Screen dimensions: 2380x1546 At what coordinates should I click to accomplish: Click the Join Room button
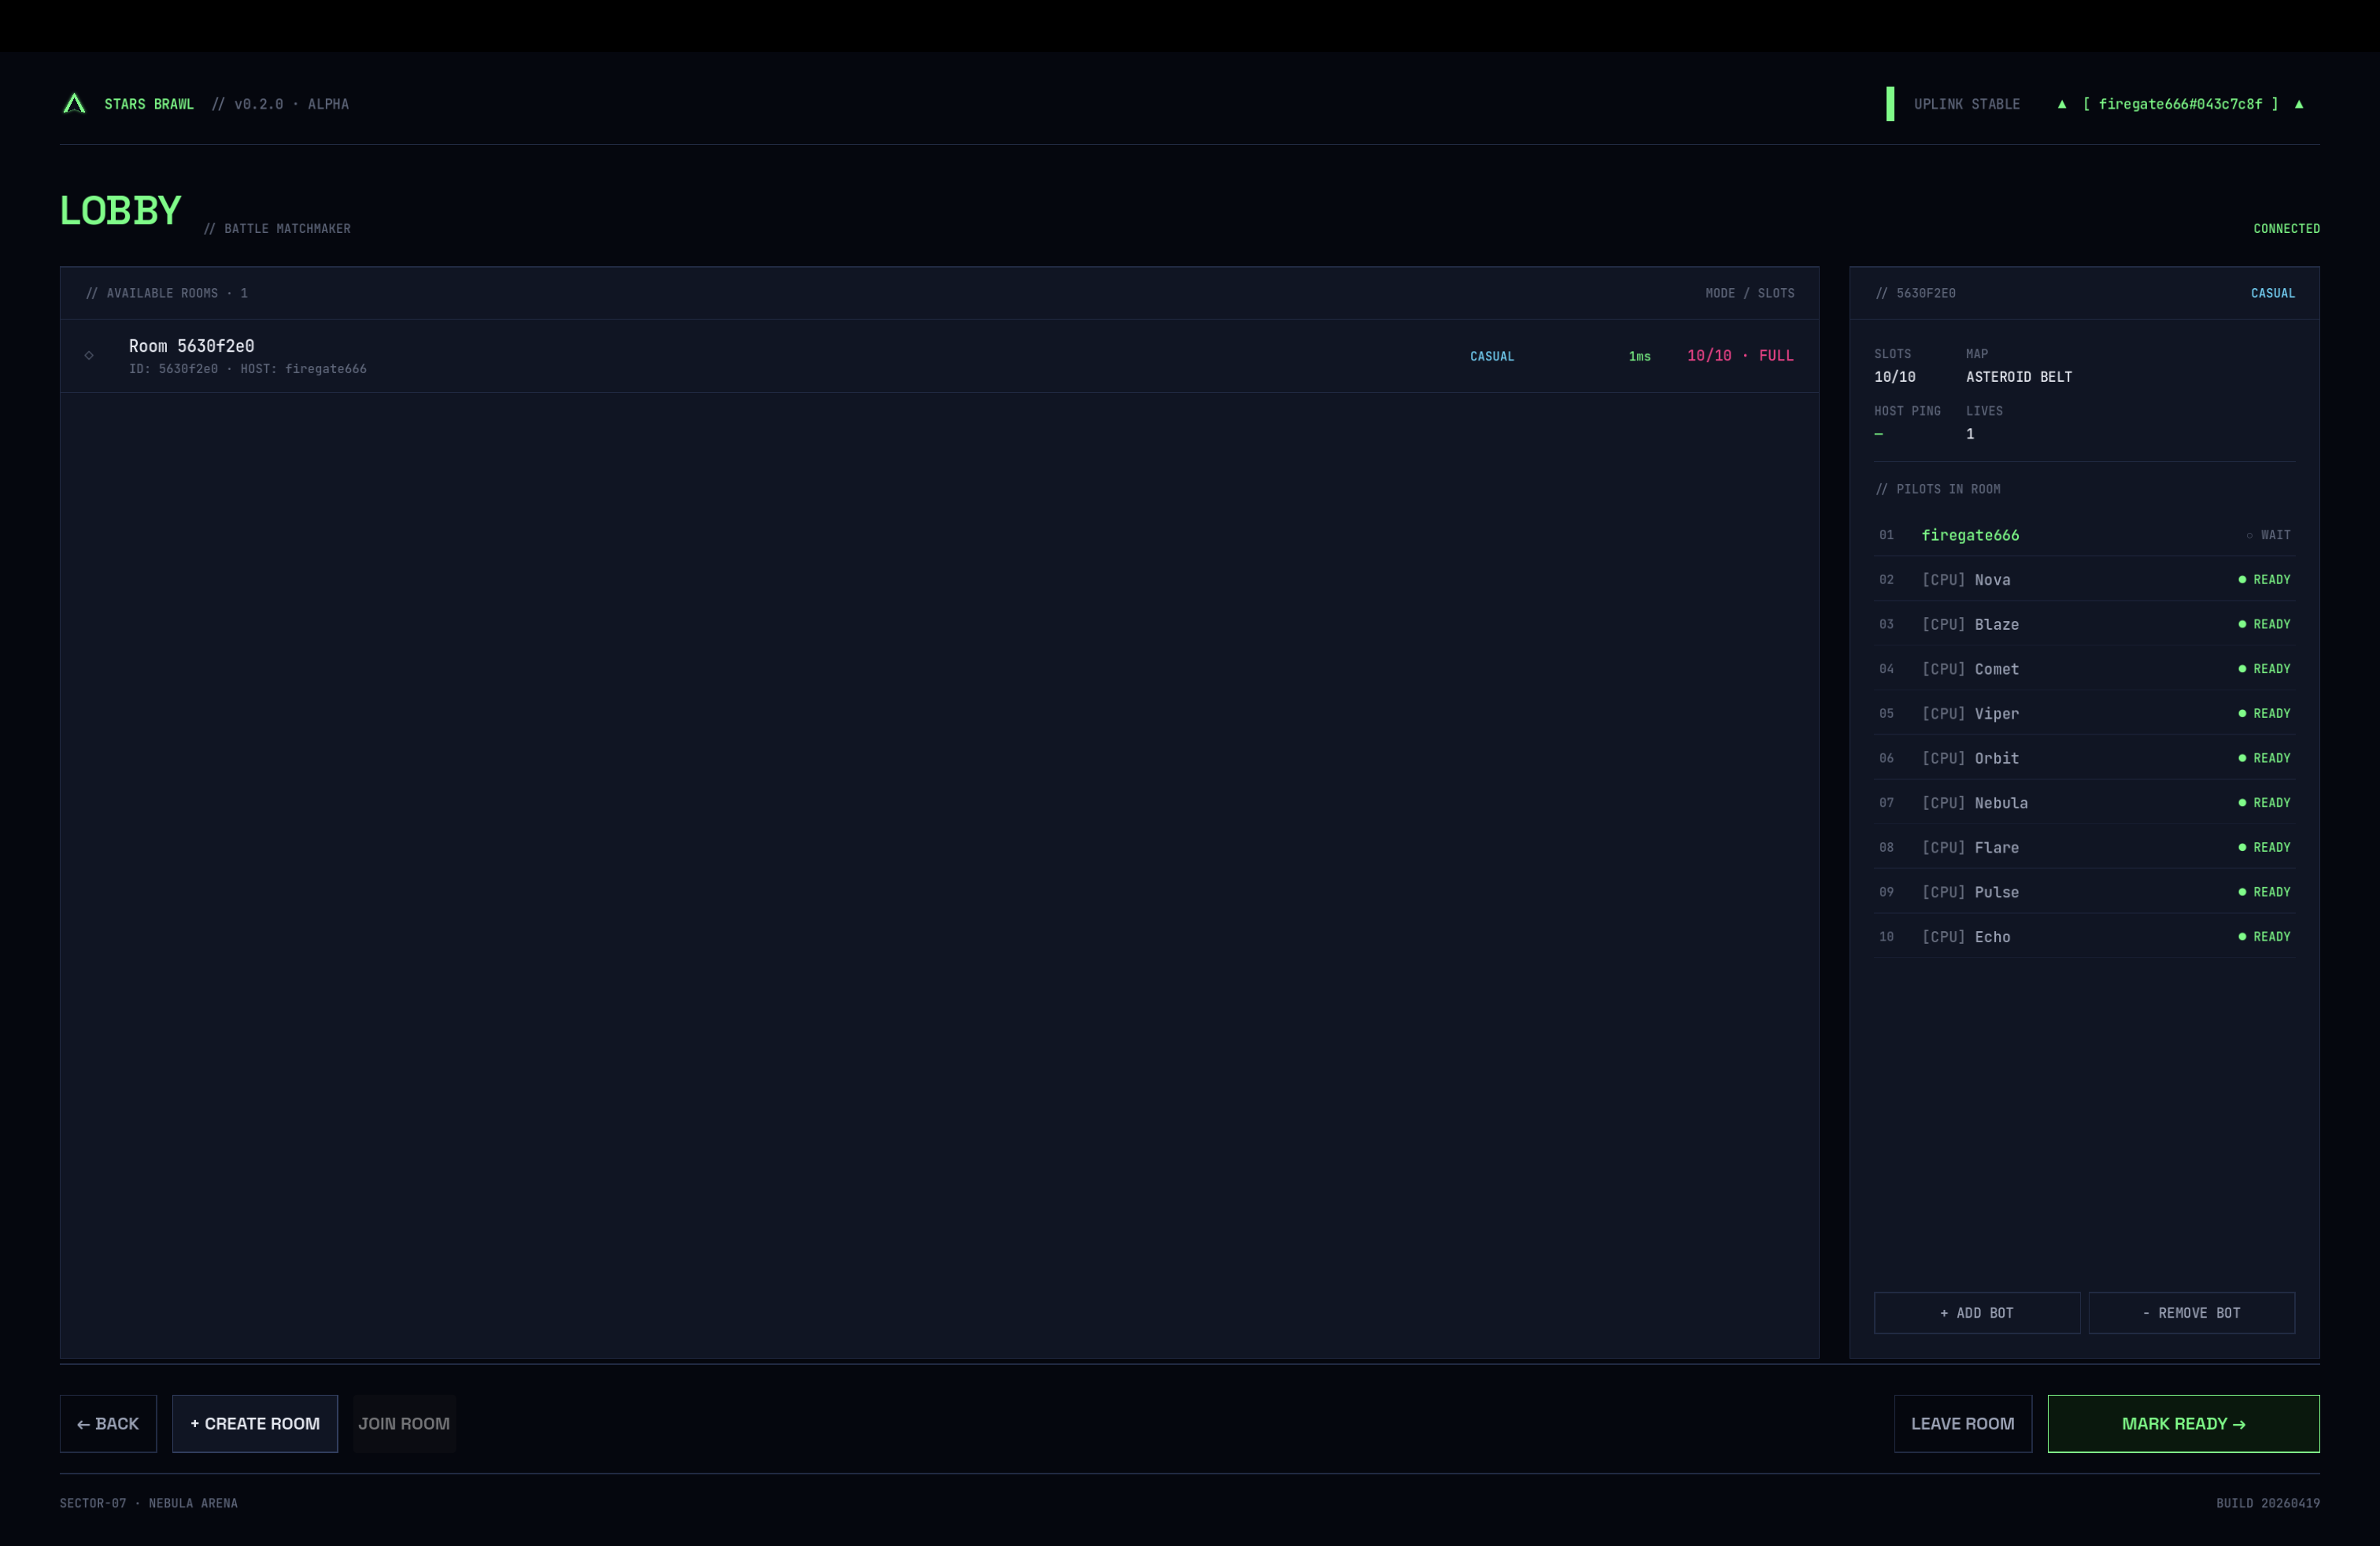(404, 1423)
